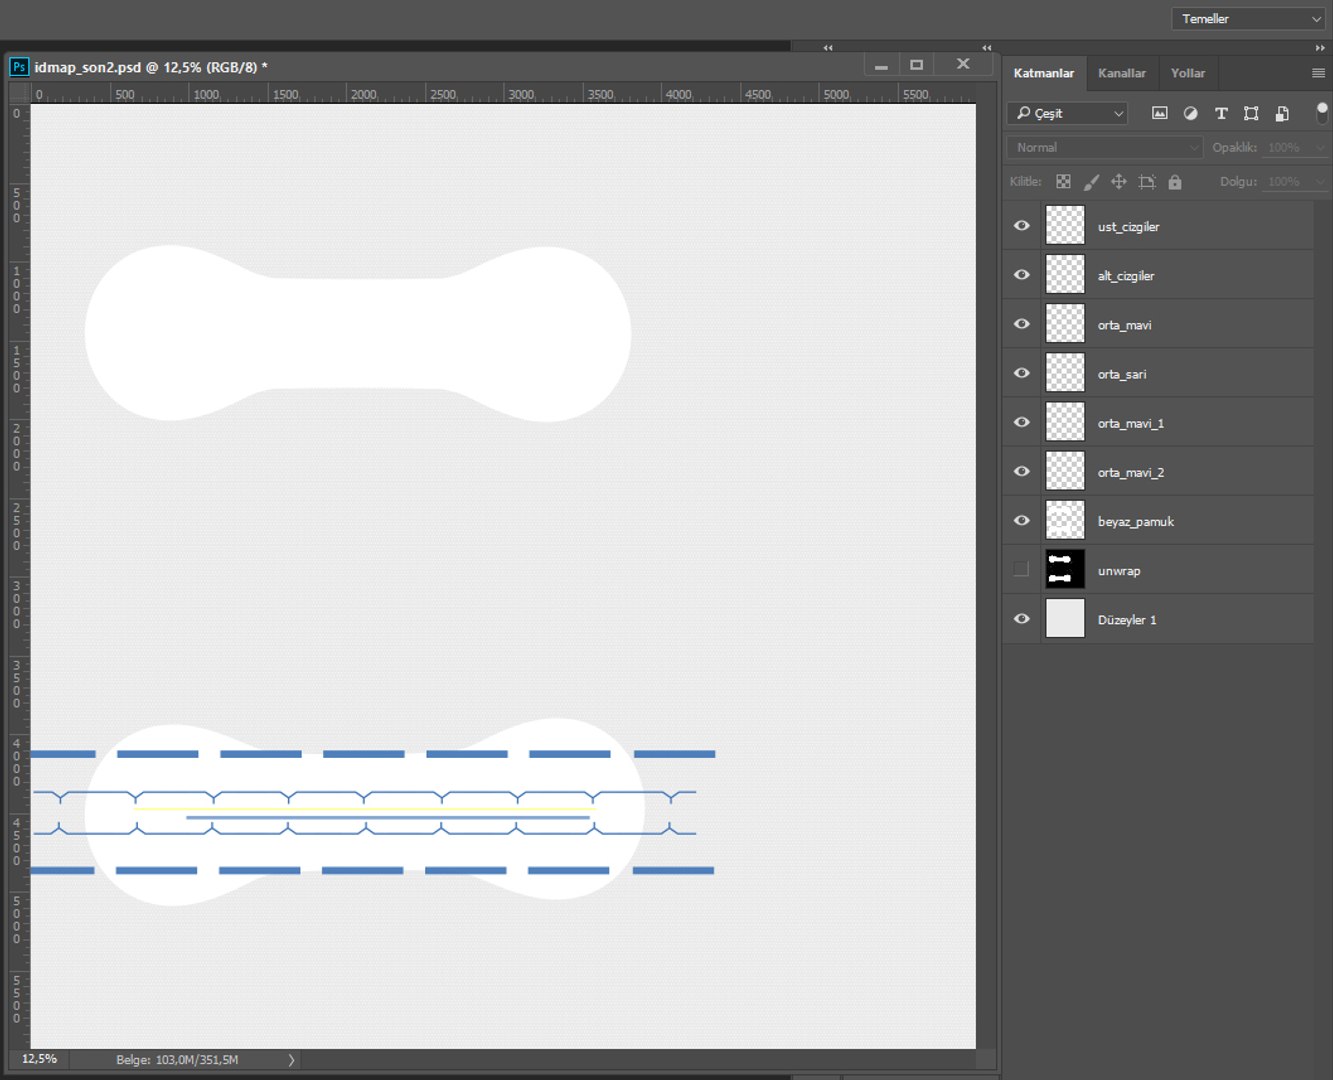
Task: Select the unwrap layer name
Action: pos(1119,571)
